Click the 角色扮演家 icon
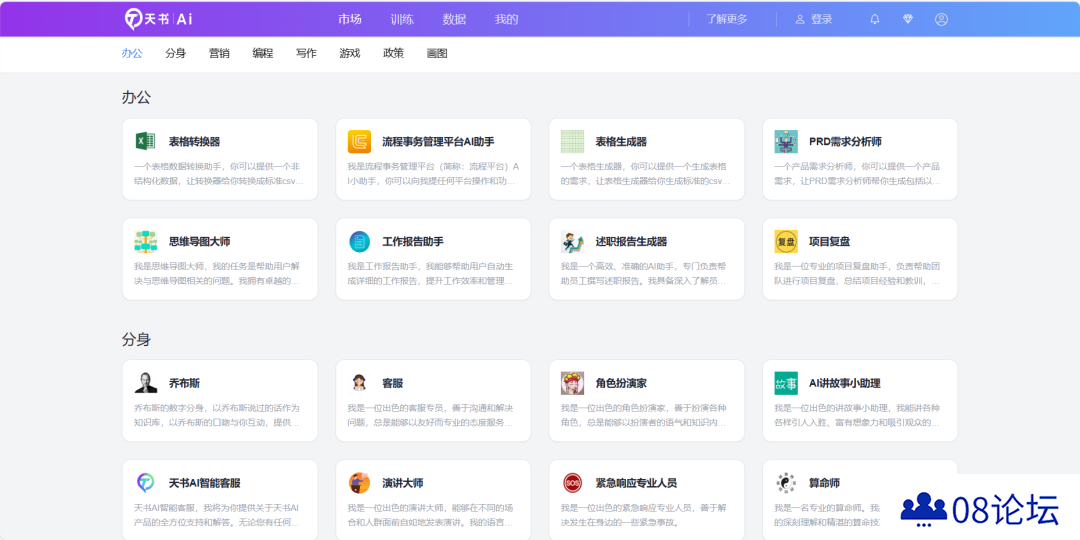 pos(572,383)
